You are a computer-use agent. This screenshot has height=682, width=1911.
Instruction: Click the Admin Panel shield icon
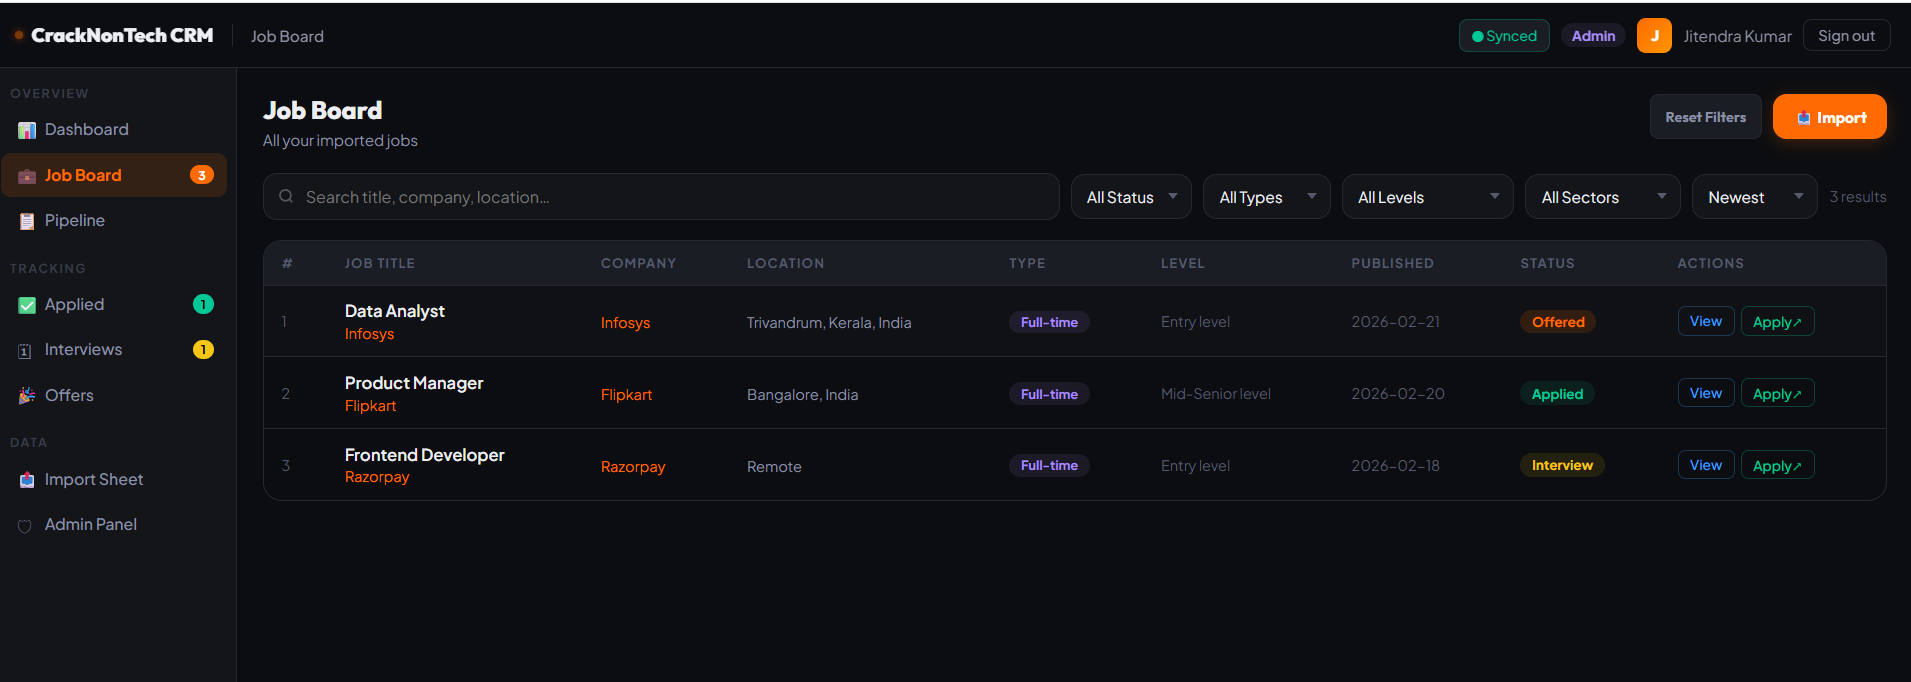25,526
